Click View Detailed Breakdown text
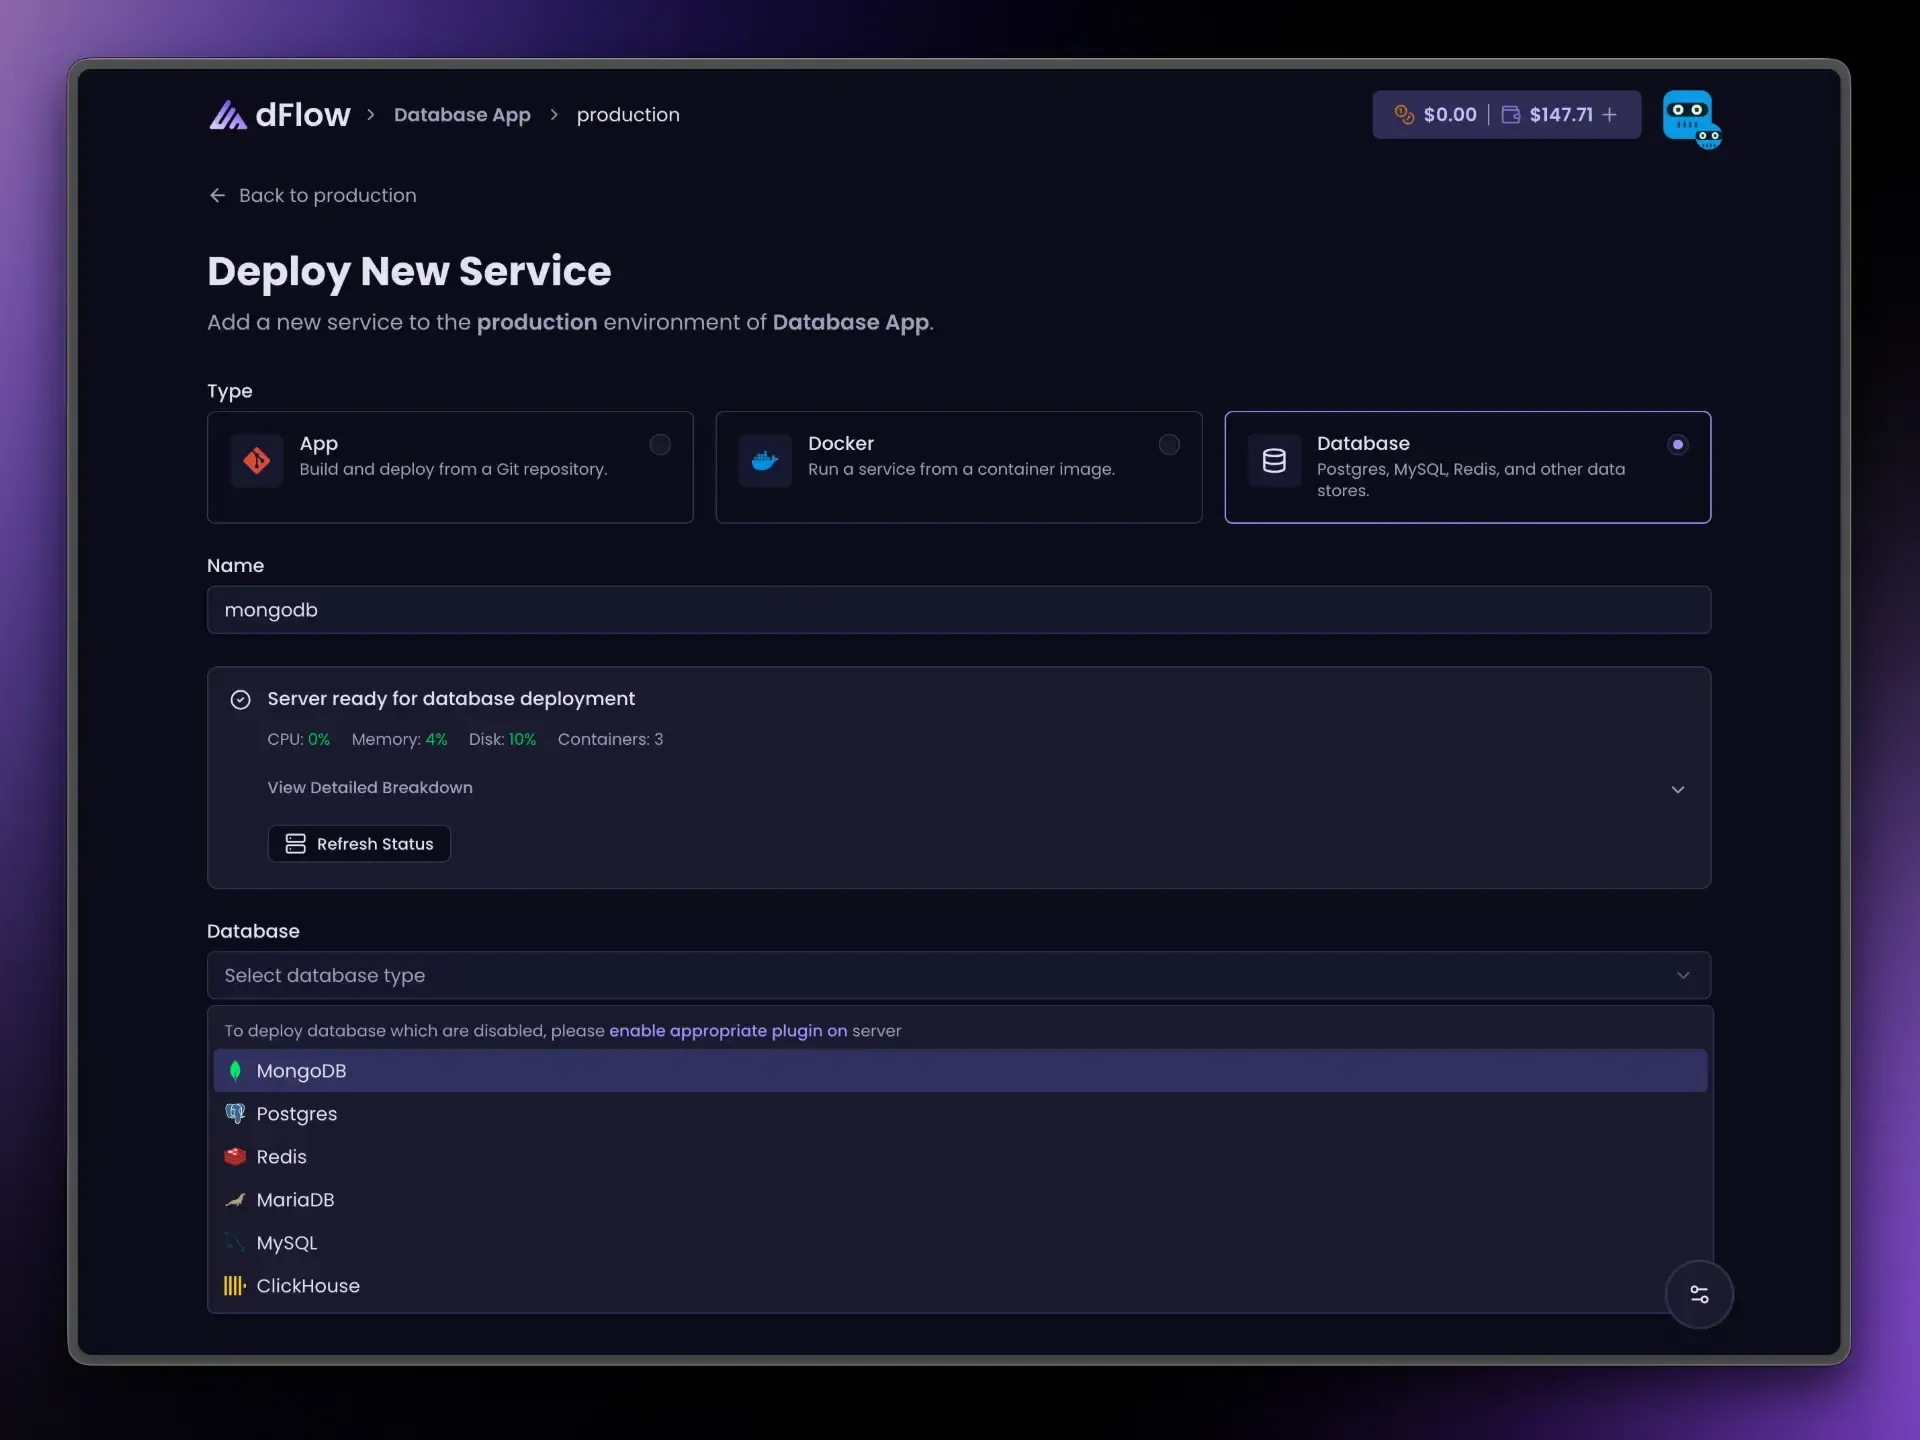Viewport: 1920px width, 1440px height. pyautogui.click(x=370, y=788)
